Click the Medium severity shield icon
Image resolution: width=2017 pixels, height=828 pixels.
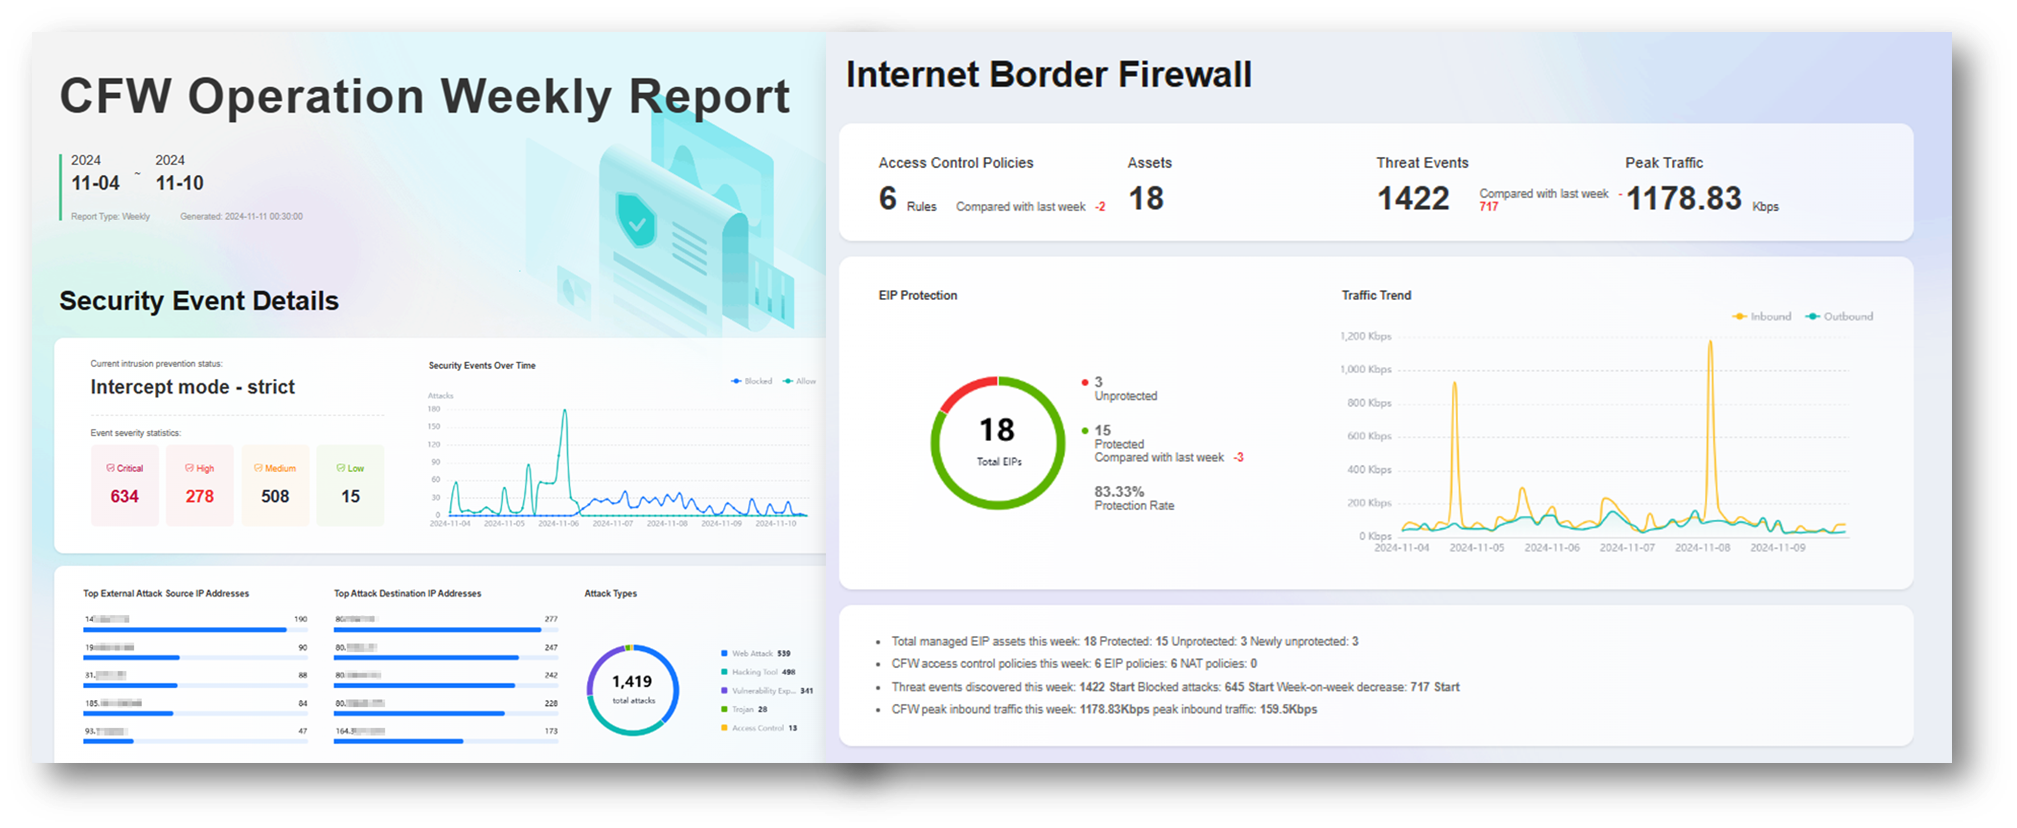pyautogui.click(x=258, y=468)
